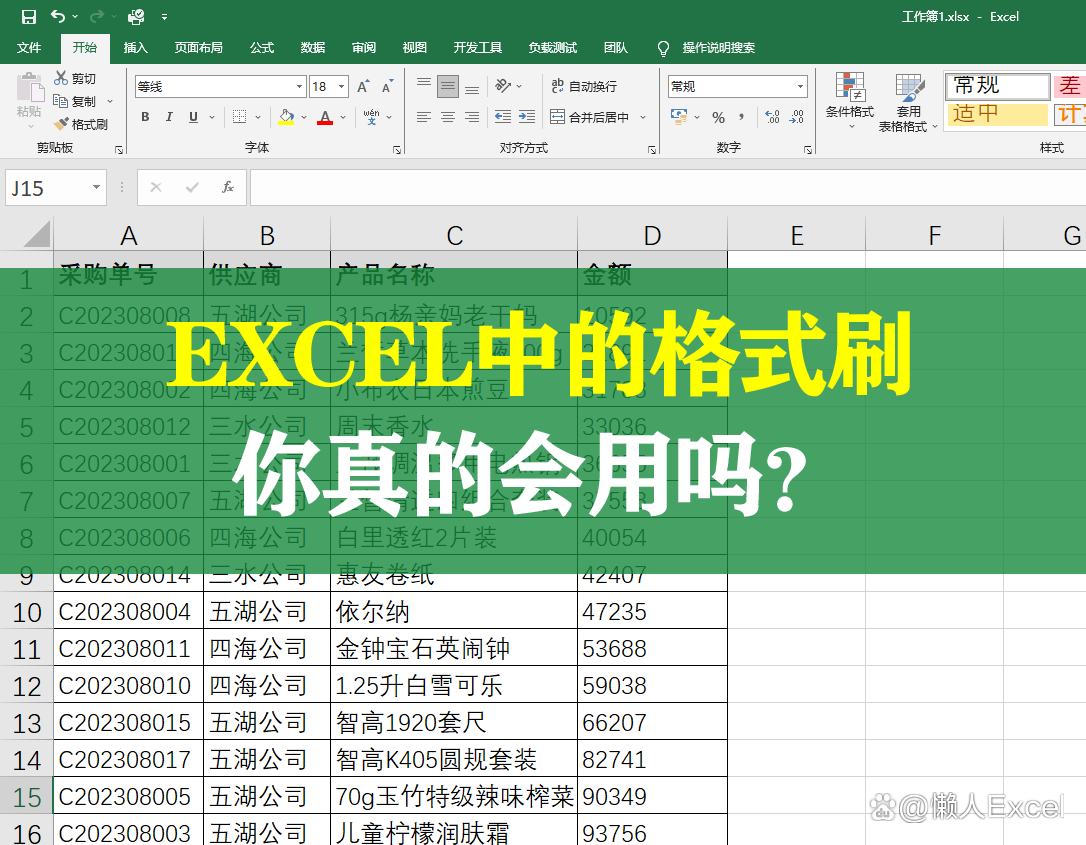Image resolution: width=1086 pixels, height=845 pixels.
Task: Toggle bold formatting
Action: (145, 117)
